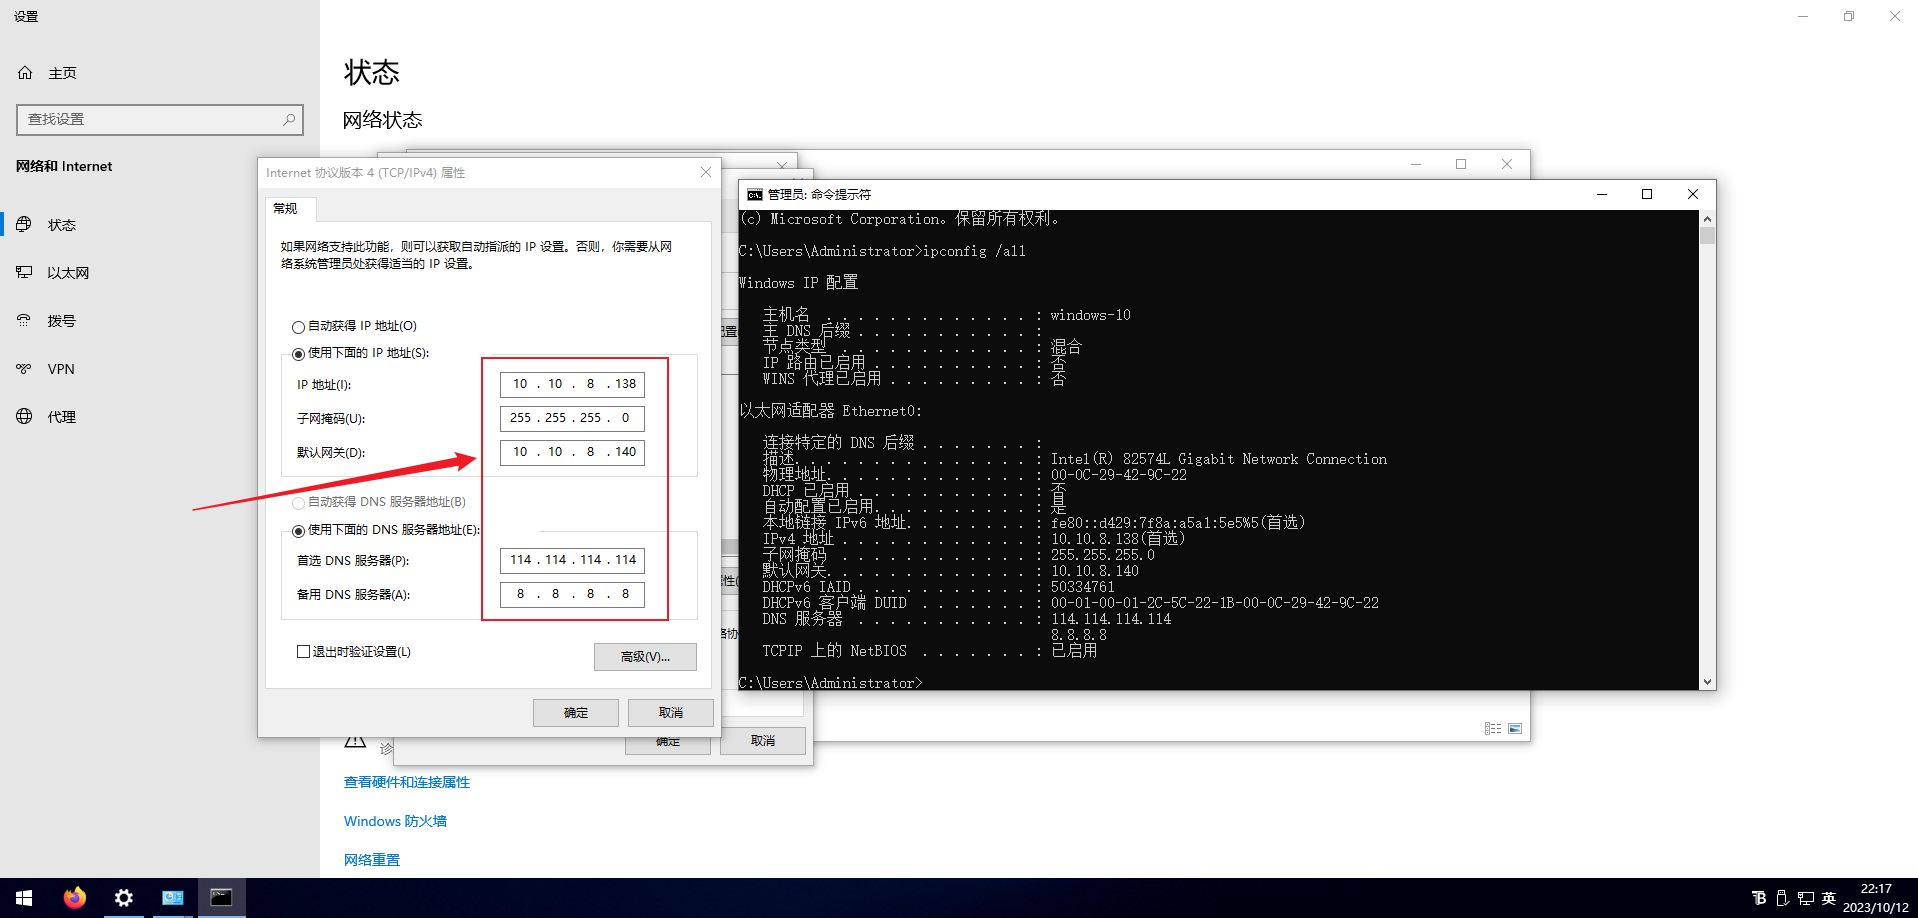Select the 拨号 sidebar item label
Image resolution: width=1918 pixels, height=918 pixels.
click(62, 321)
